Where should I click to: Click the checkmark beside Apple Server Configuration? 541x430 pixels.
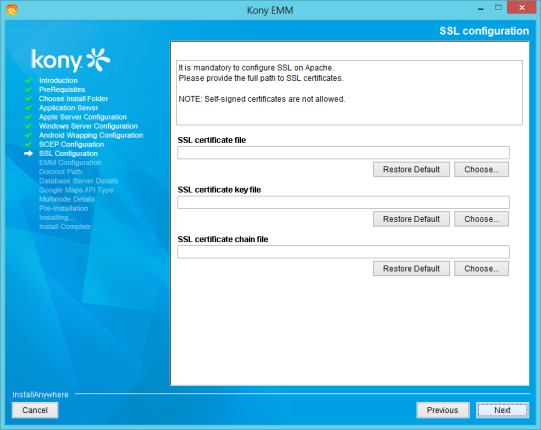tap(28, 117)
